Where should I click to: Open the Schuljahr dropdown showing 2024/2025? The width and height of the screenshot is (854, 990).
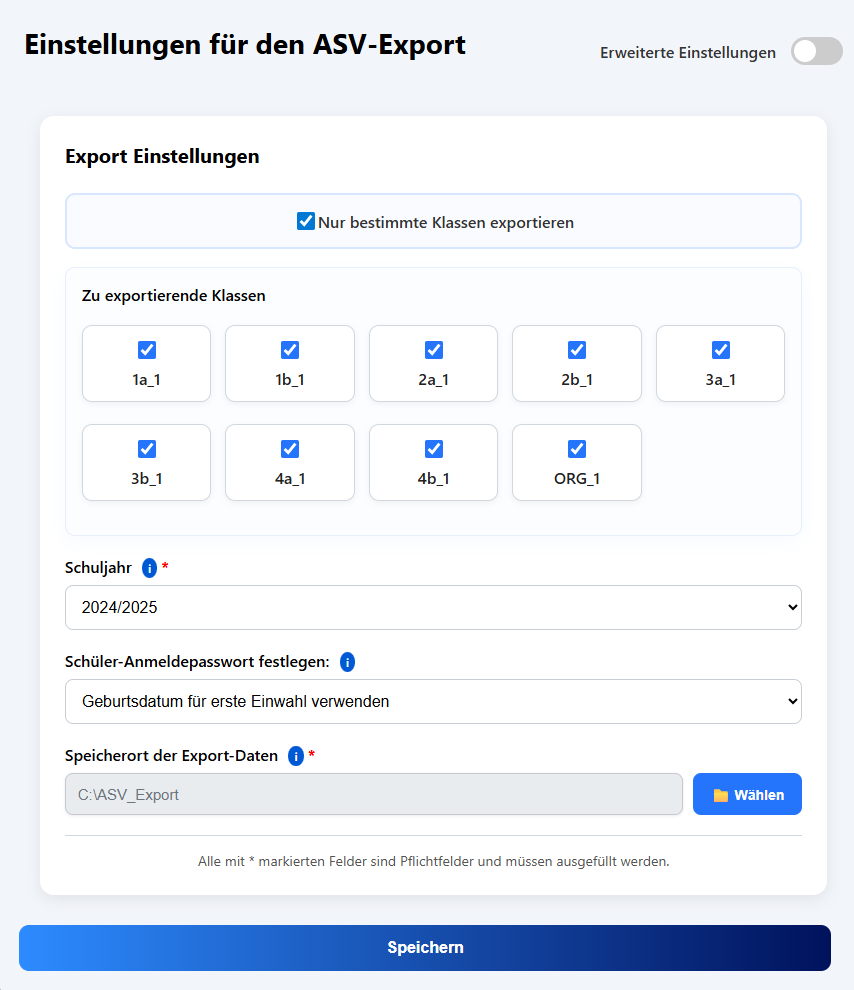(x=433, y=607)
